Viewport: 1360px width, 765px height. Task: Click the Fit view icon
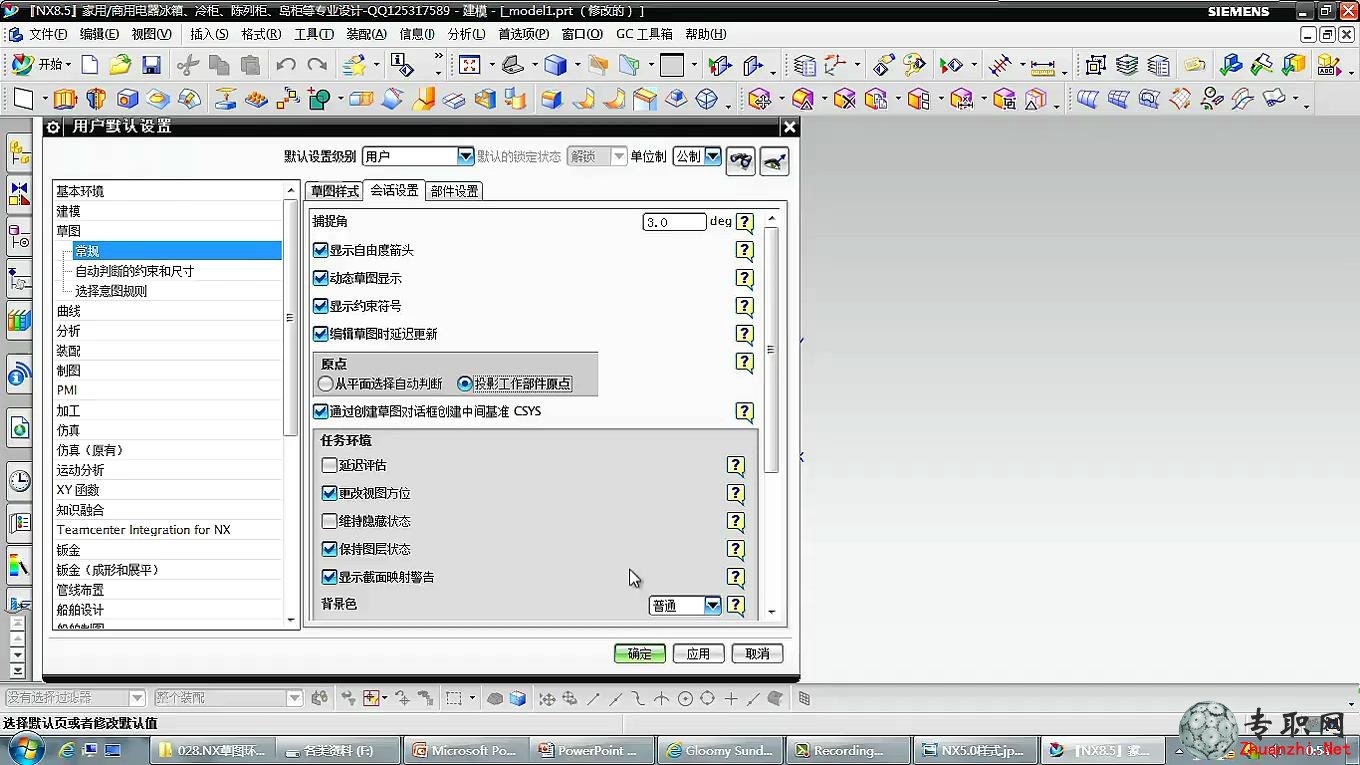point(469,65)
